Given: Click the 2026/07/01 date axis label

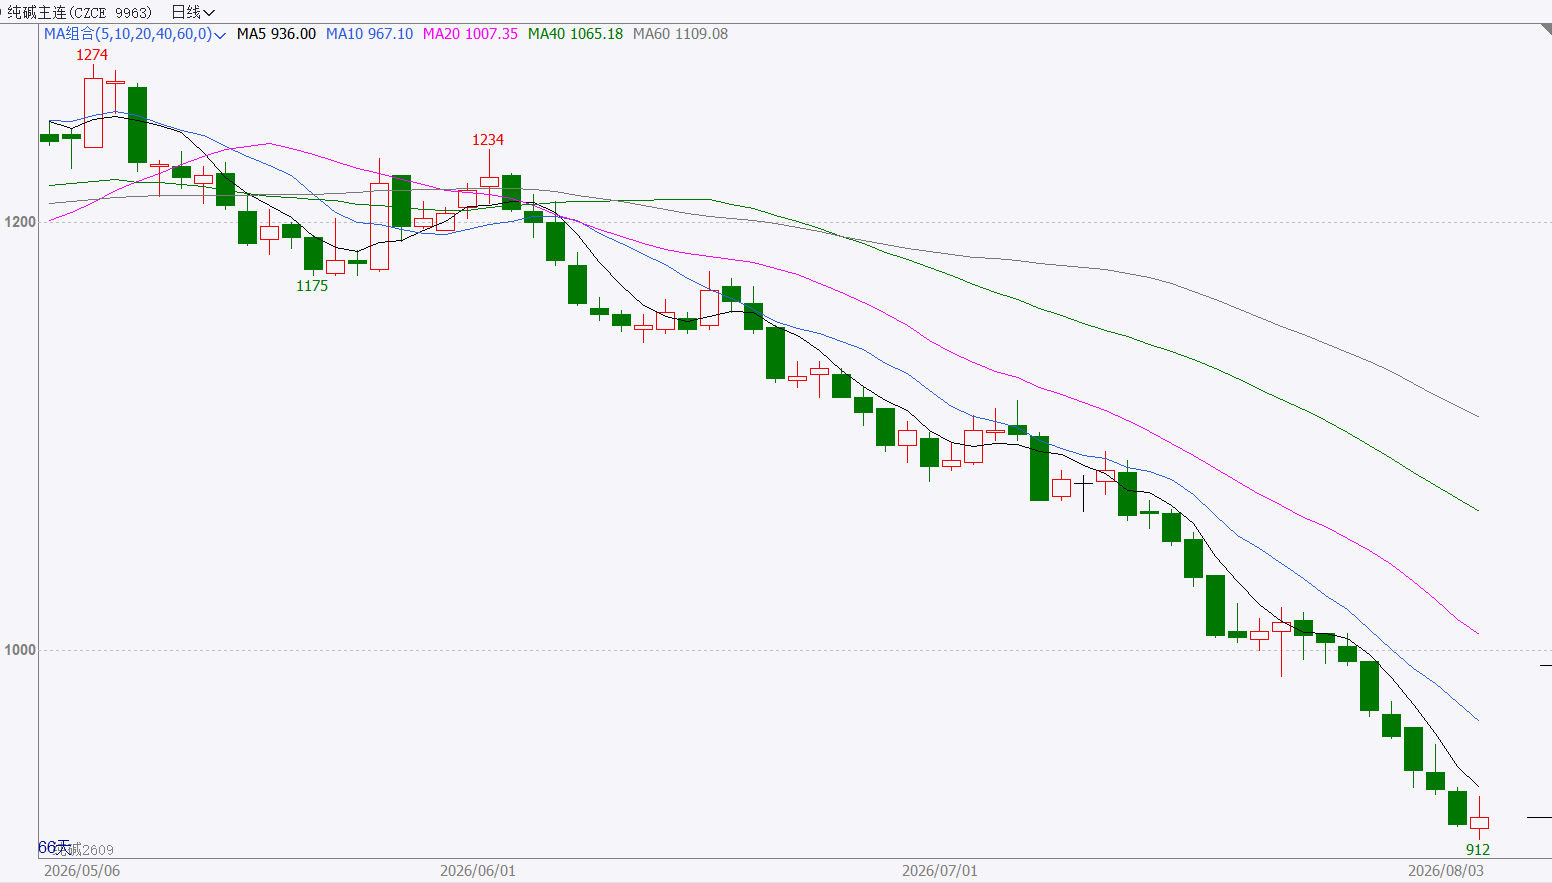Looking at the screenshot, I should [940, 871].
